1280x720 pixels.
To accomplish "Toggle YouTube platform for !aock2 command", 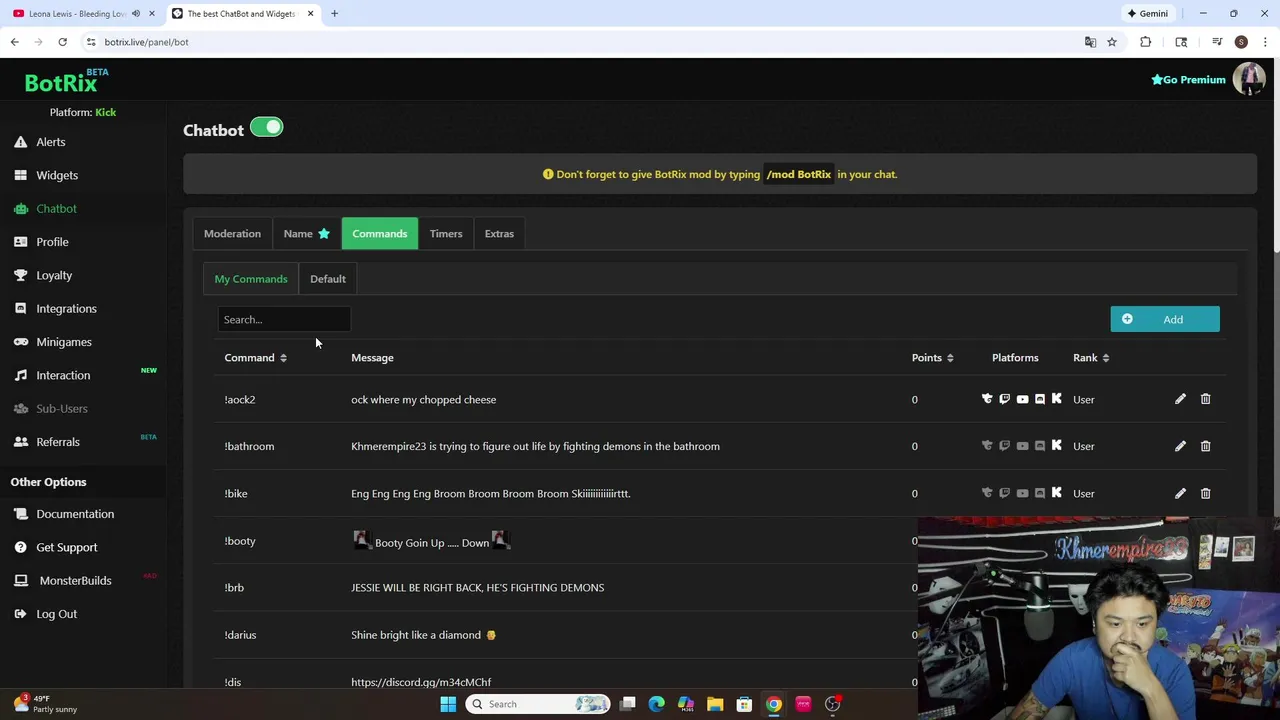I will [1022, 399].
